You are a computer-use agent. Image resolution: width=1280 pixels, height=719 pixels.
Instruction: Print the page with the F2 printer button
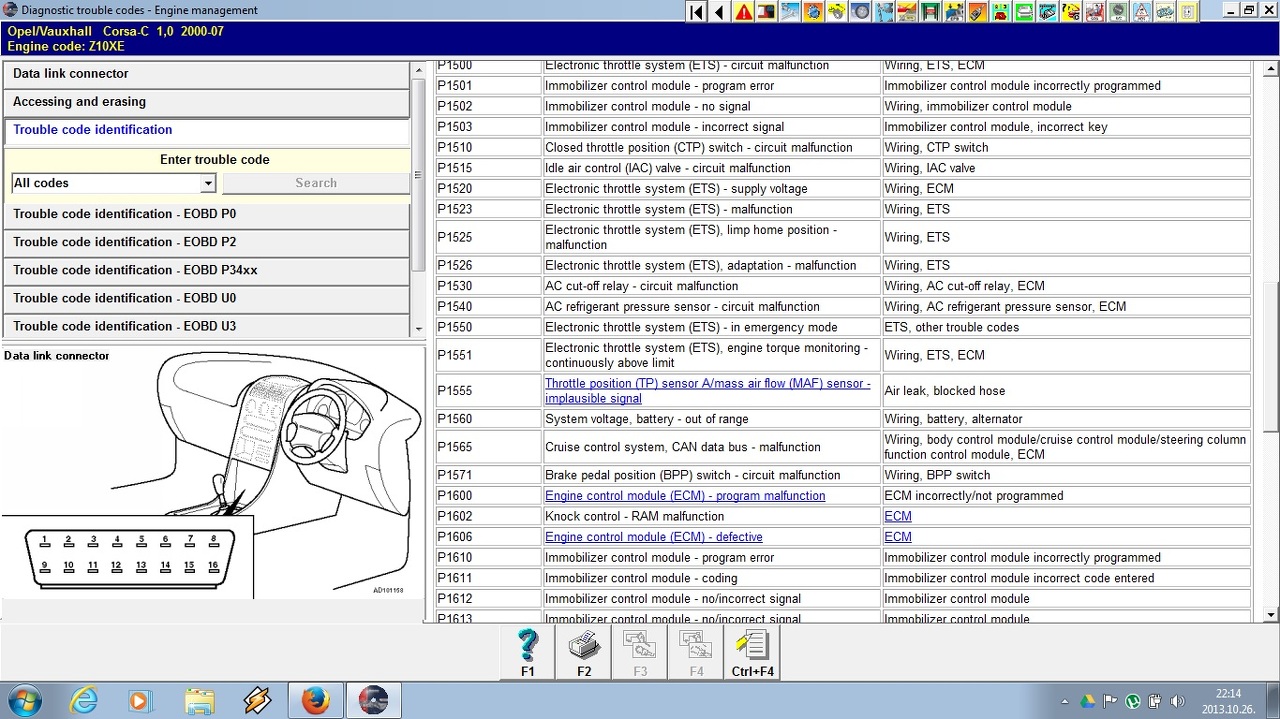584,653
